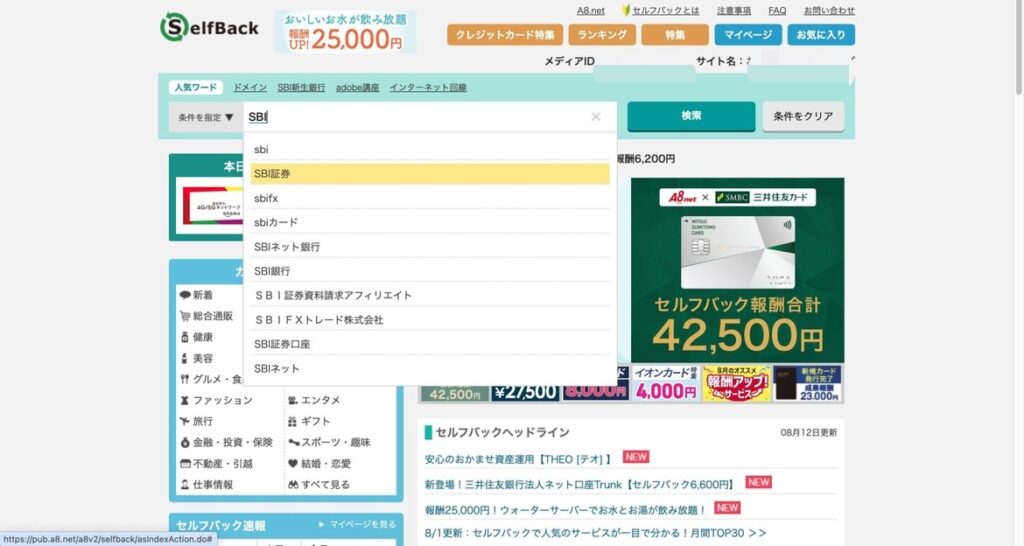Image resolution: width=1024 pixels, height=546 pixels.
Task: Click the water server 25,000円 banner
Action: pos(345,31)
